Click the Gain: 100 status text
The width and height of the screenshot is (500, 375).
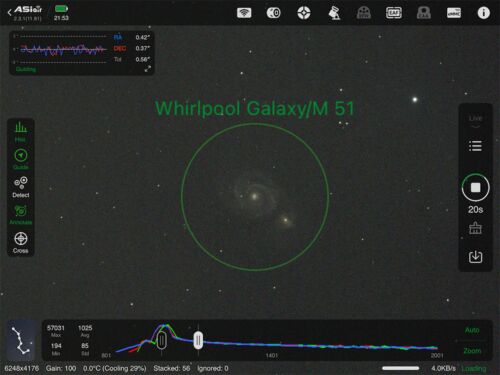pos(61,368)
